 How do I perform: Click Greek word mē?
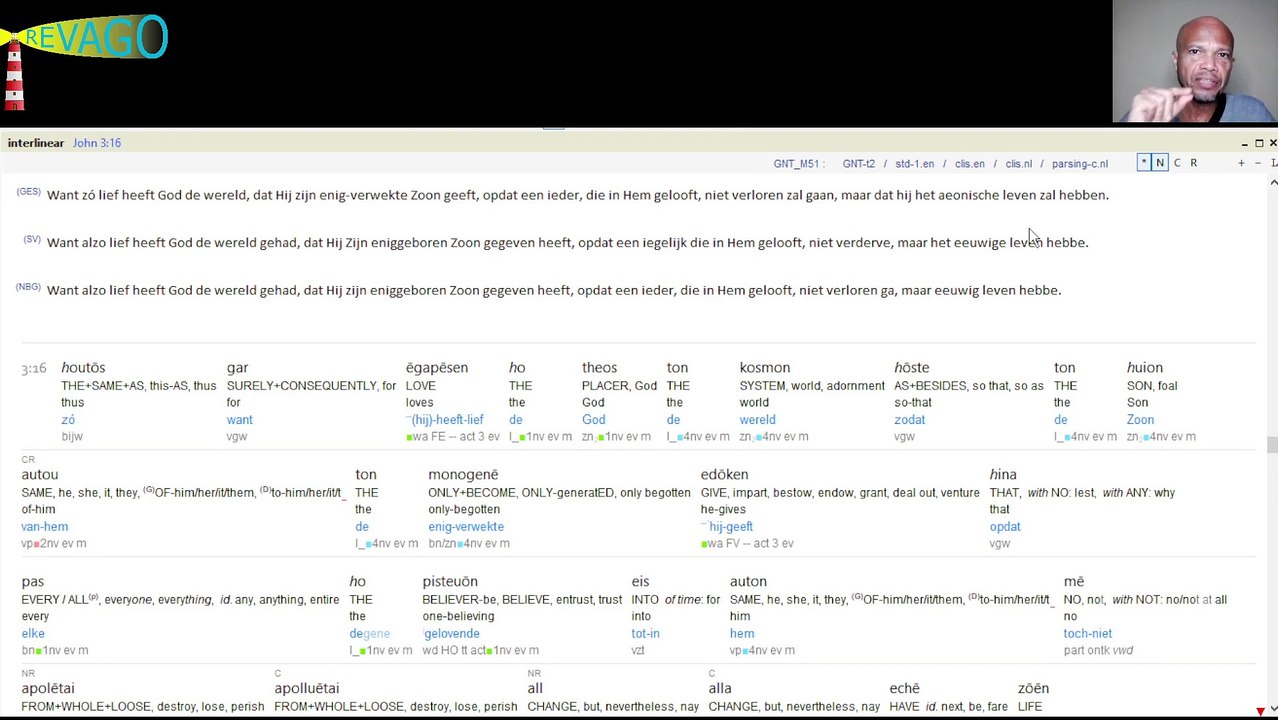1074,582
